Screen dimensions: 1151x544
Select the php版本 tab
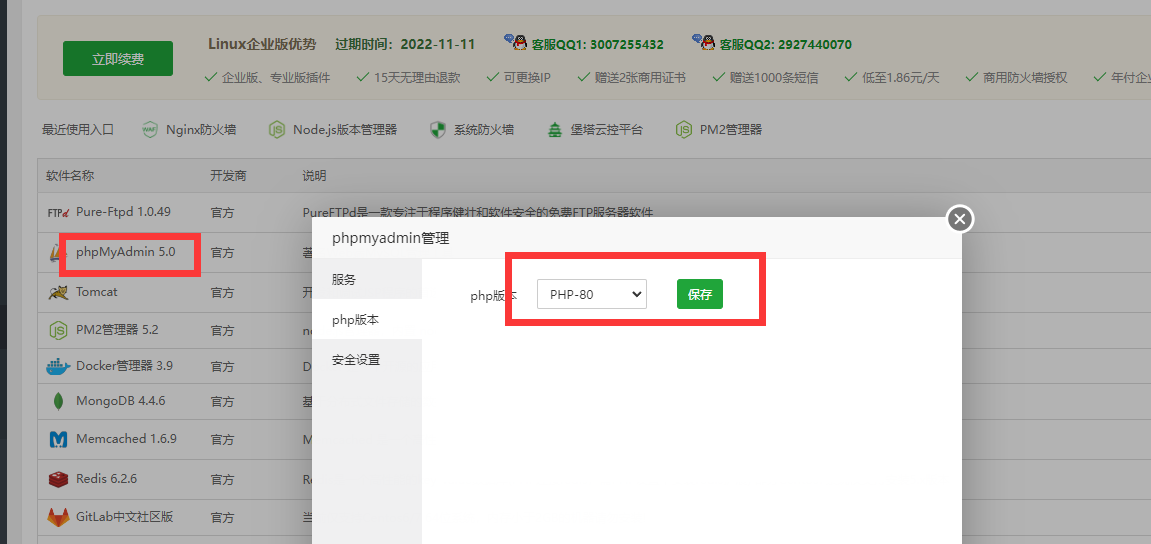tap(367, 319)
